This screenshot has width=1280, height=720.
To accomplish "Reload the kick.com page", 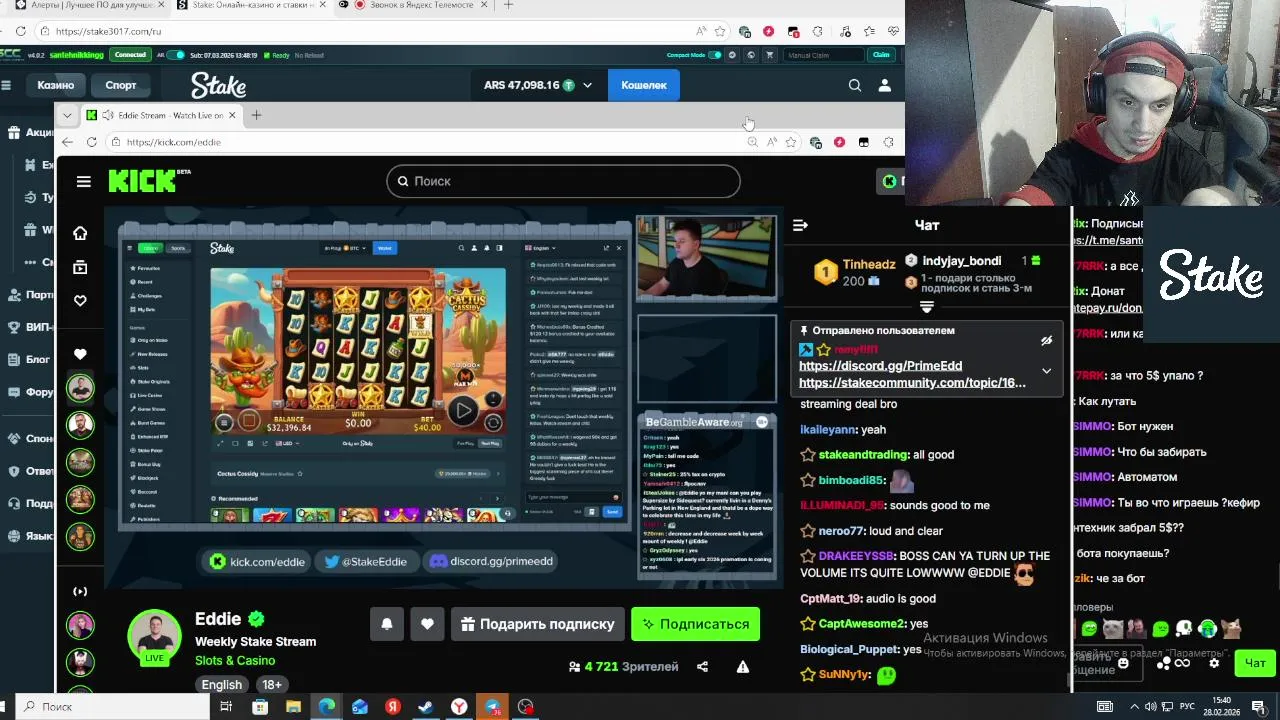I will click(x=91, y=142).
